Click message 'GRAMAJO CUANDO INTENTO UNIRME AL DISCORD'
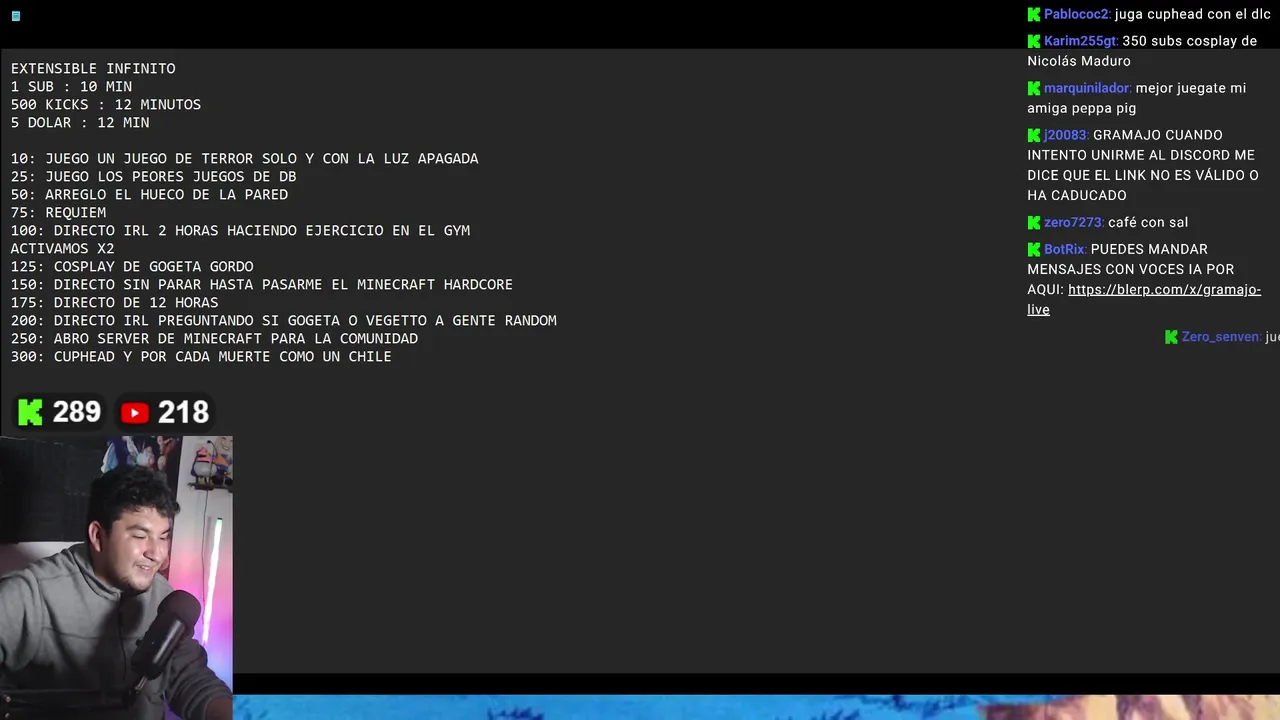This screenshot has height=720, width=1280. (1143, 165)
